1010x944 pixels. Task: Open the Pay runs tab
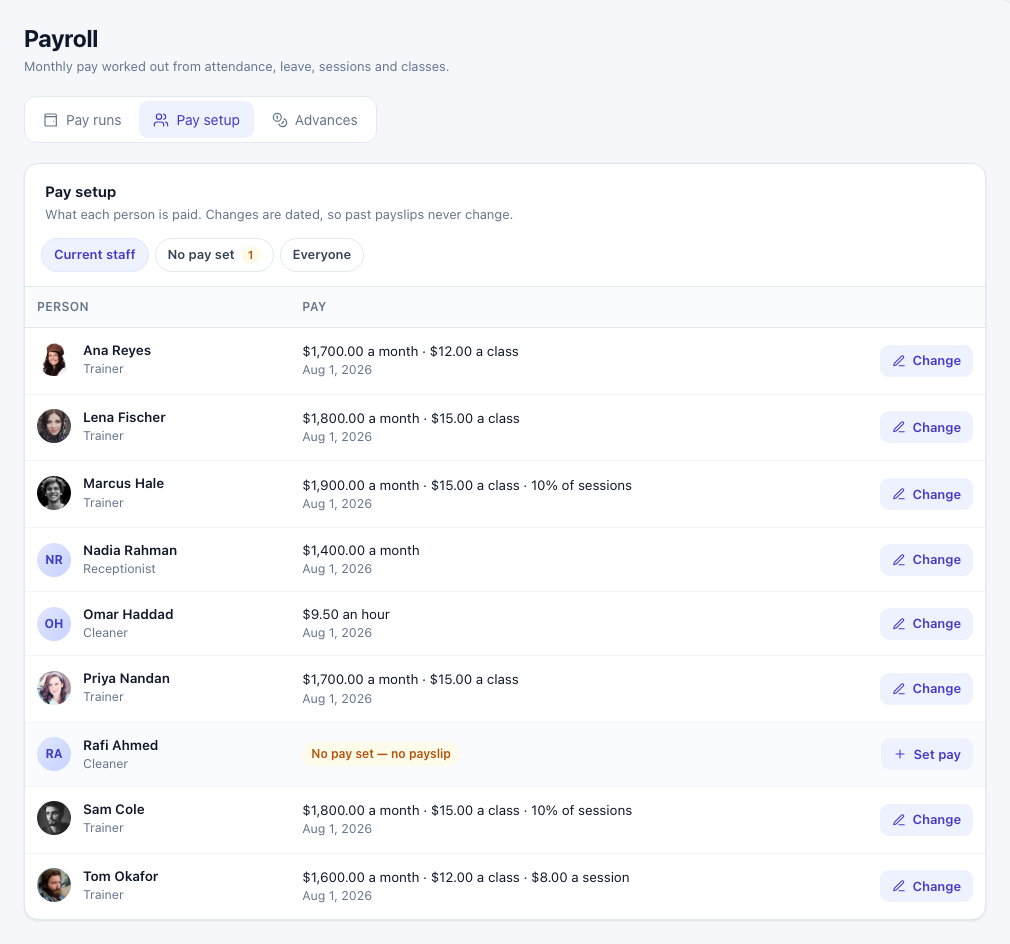click(x=82, y=120)
